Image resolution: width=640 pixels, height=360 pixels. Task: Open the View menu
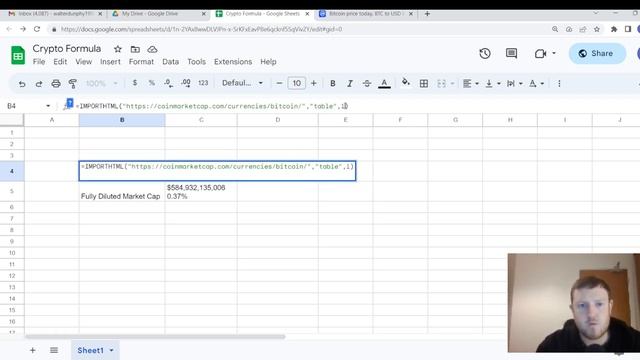83,62
